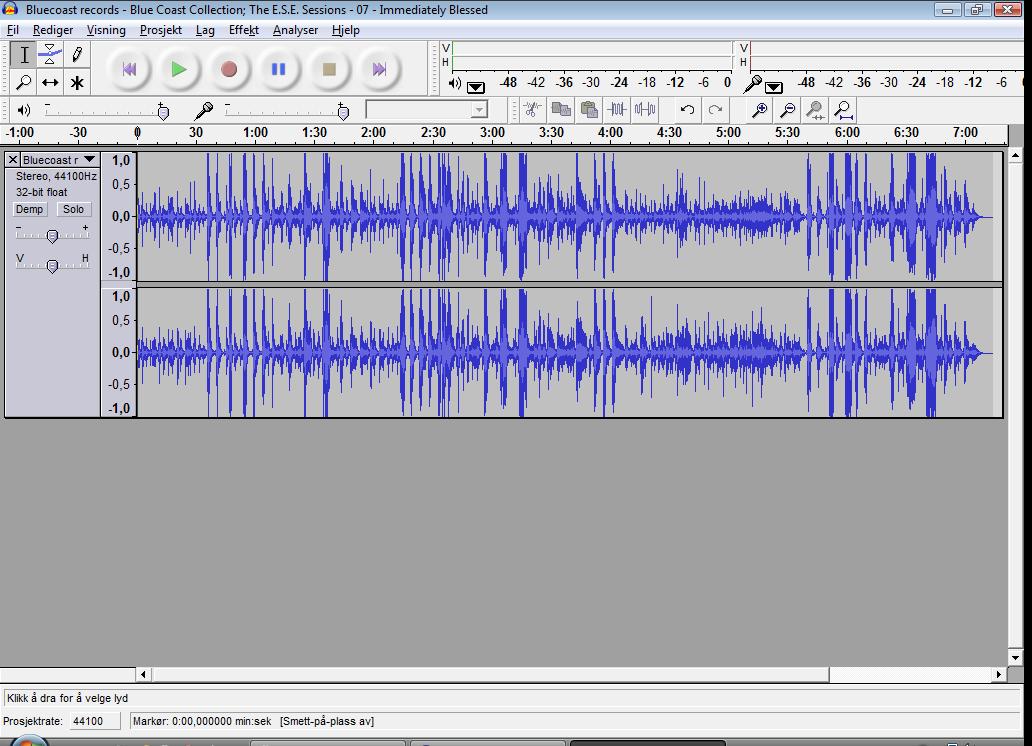
Task: Click the Undo arrow icon
Action: click(x=687, y=110)
